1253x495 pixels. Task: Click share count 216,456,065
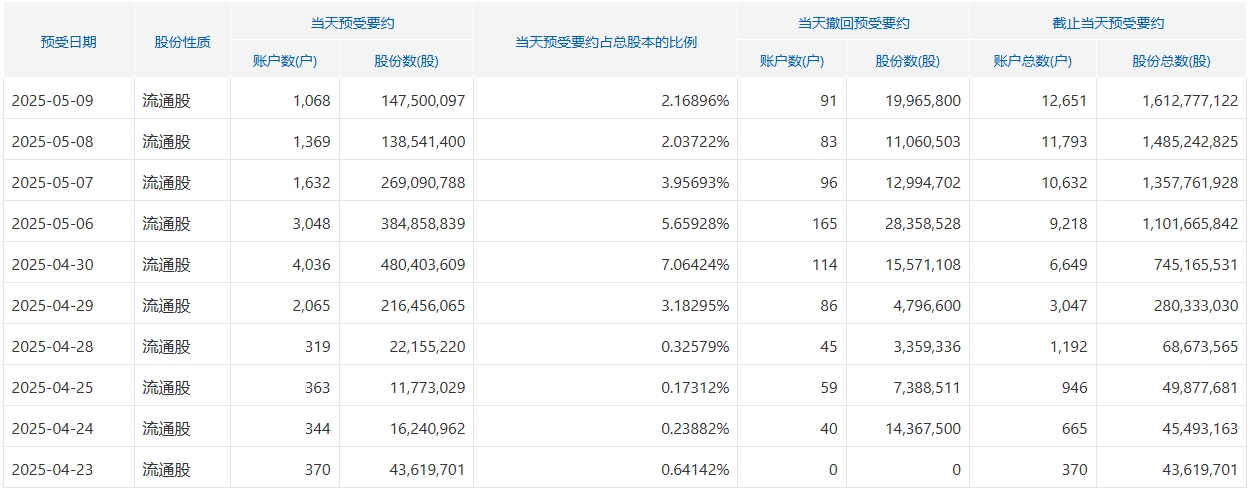click(424, 306)
